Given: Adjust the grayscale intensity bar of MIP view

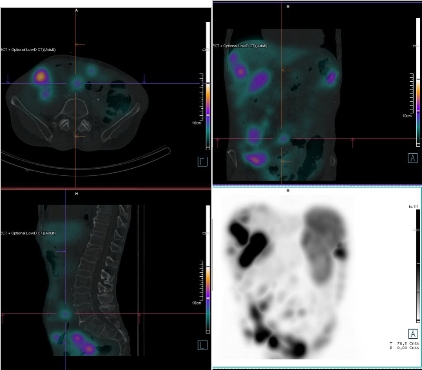Looking at the screenshot, I should (418, 266).
